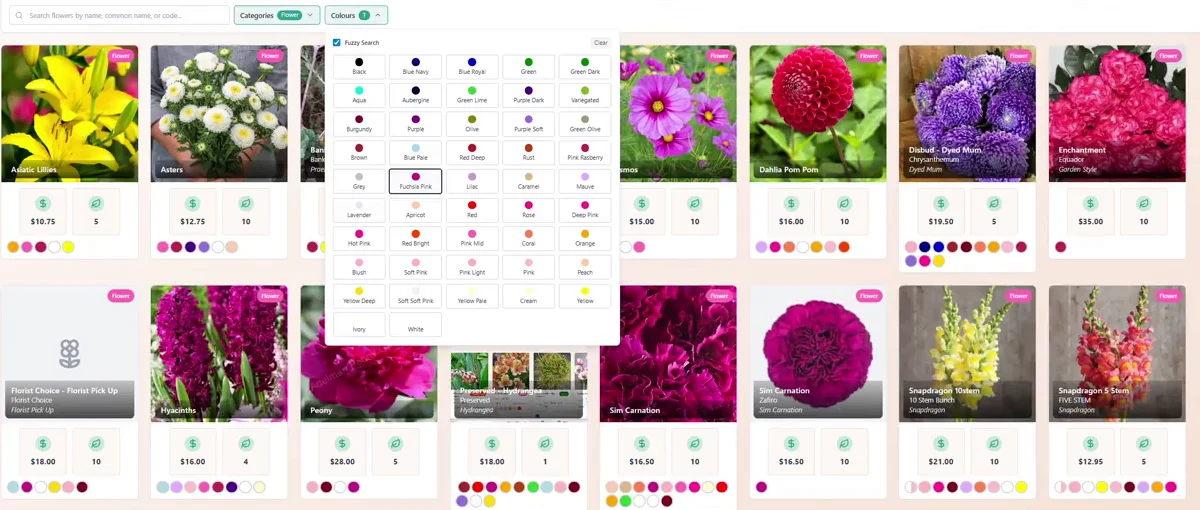This screenshot has height=510, width=1200.
Task: Click the dollar icon on Zafiro Sim Carnation card
Action: pos(791,443)
